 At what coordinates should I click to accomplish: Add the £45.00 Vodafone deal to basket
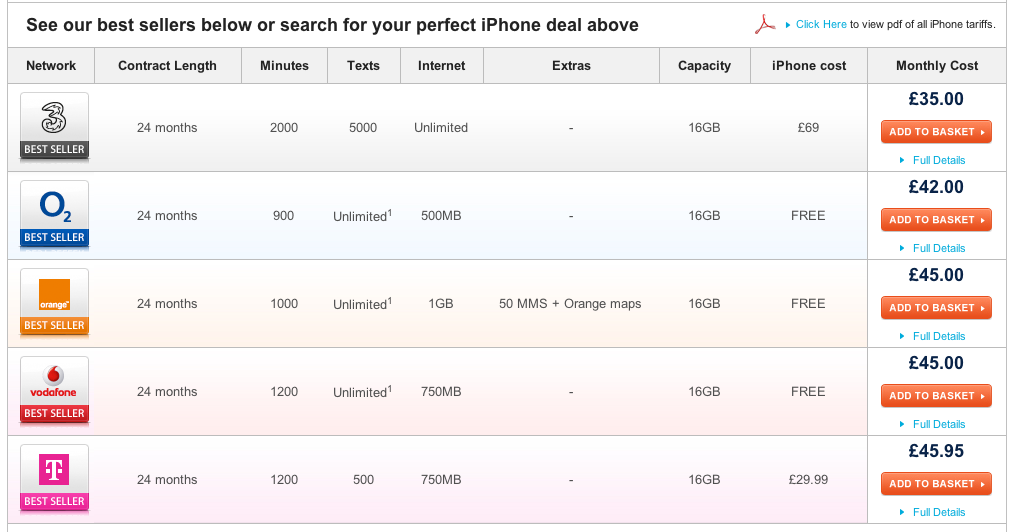[936, 396]
